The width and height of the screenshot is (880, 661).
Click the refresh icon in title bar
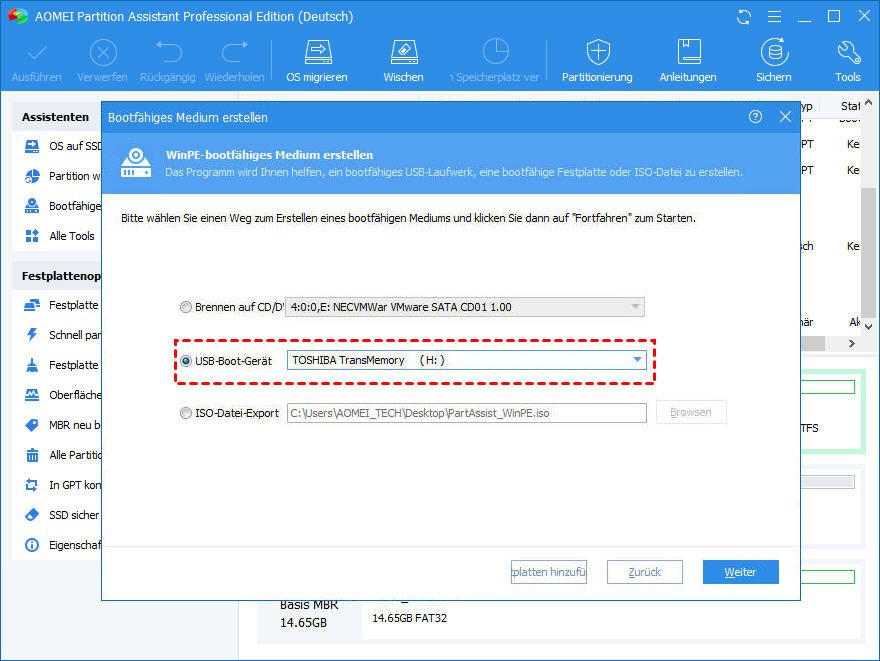pos(744,17)
